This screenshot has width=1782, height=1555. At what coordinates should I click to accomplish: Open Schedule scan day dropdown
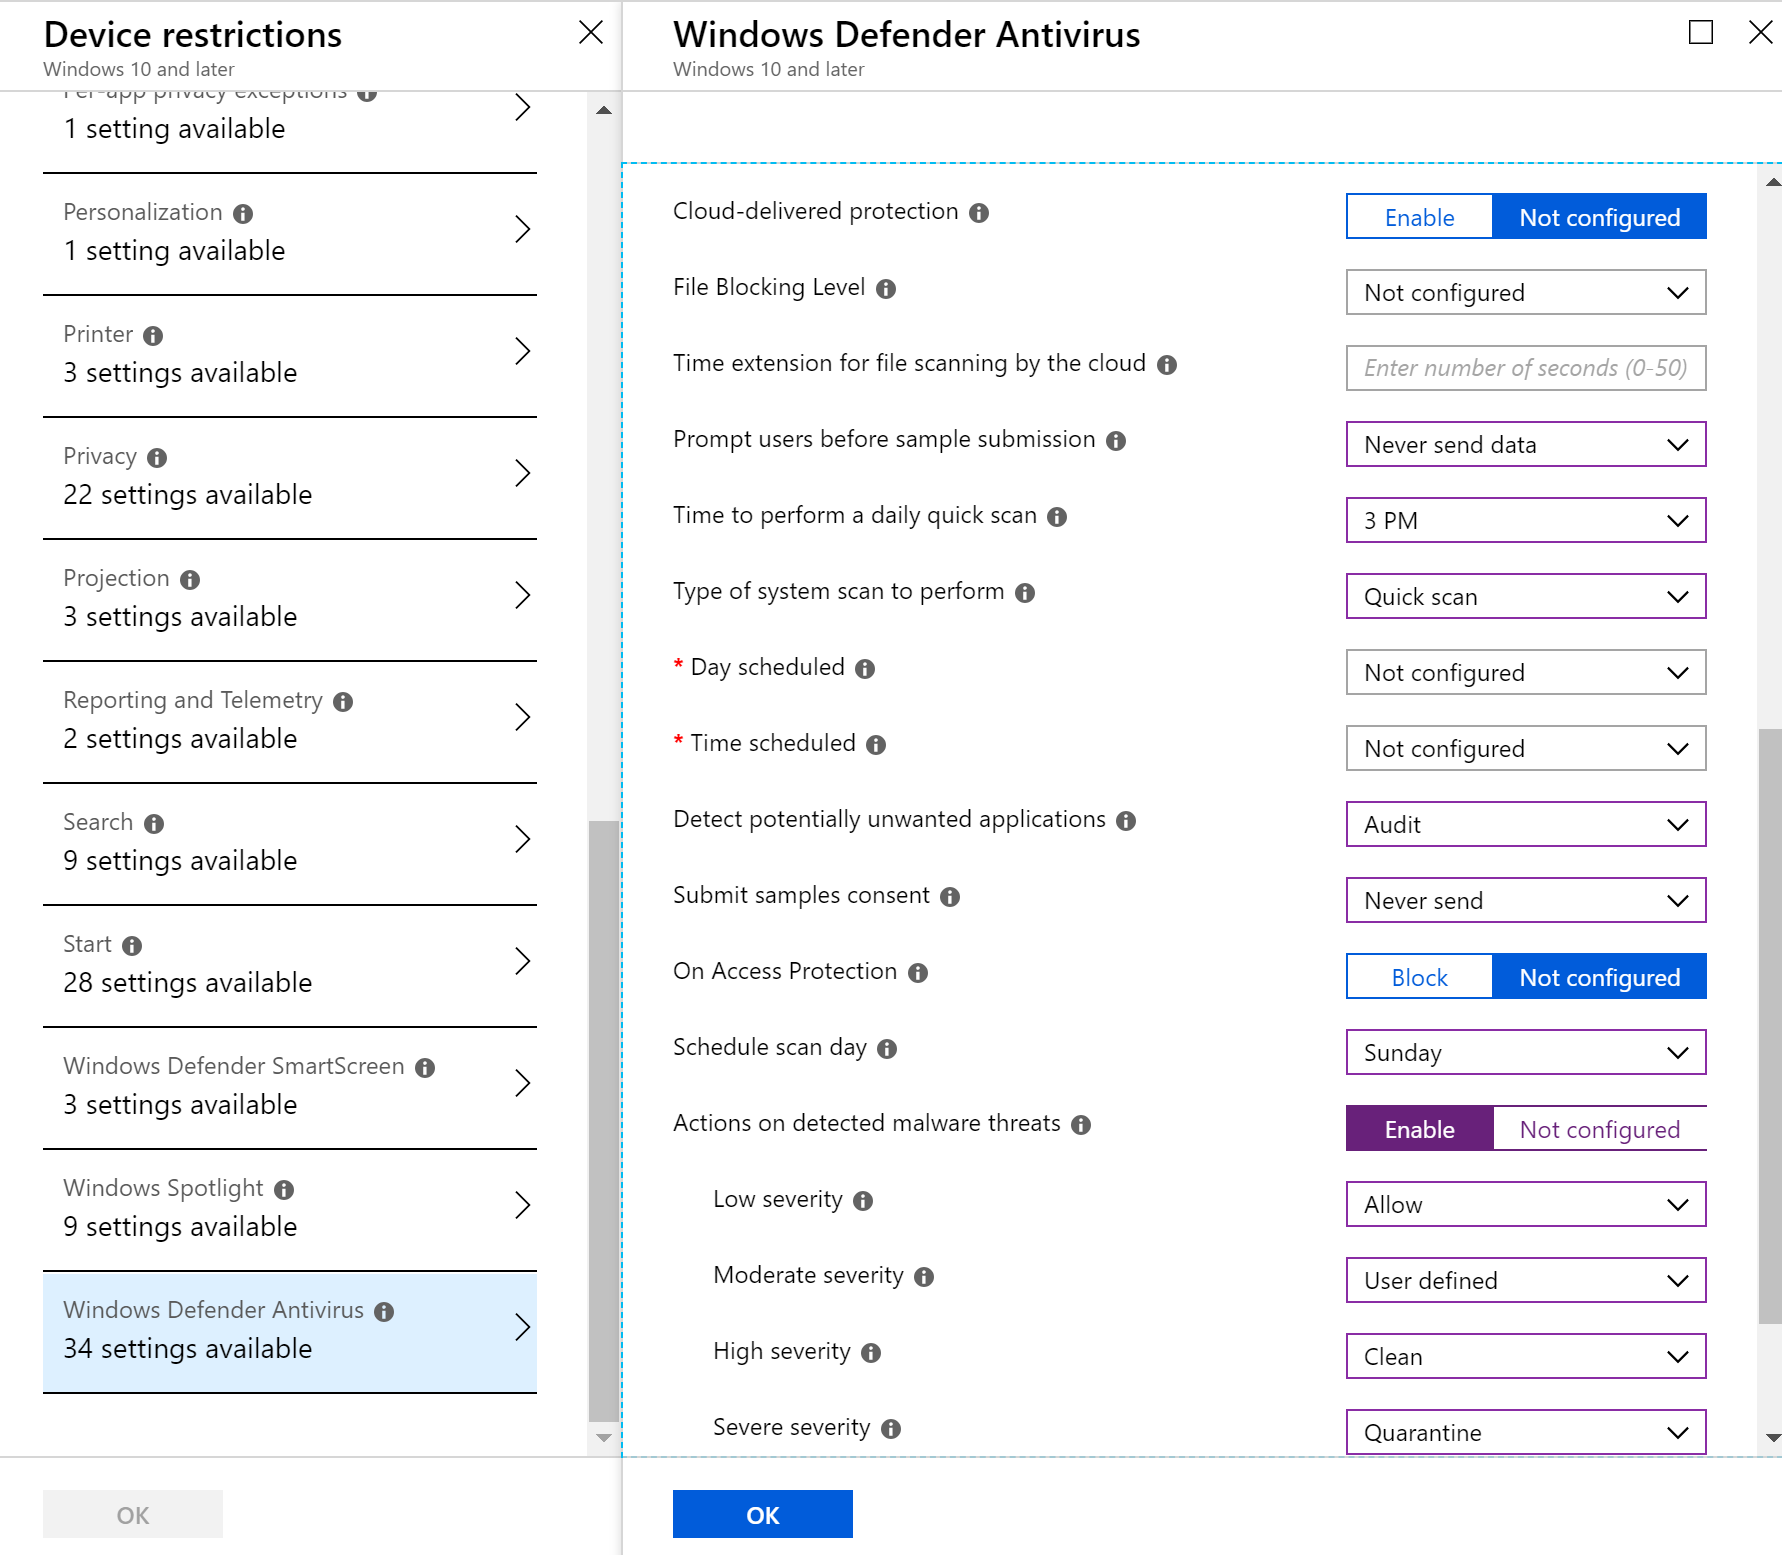click(1526, 1052)
